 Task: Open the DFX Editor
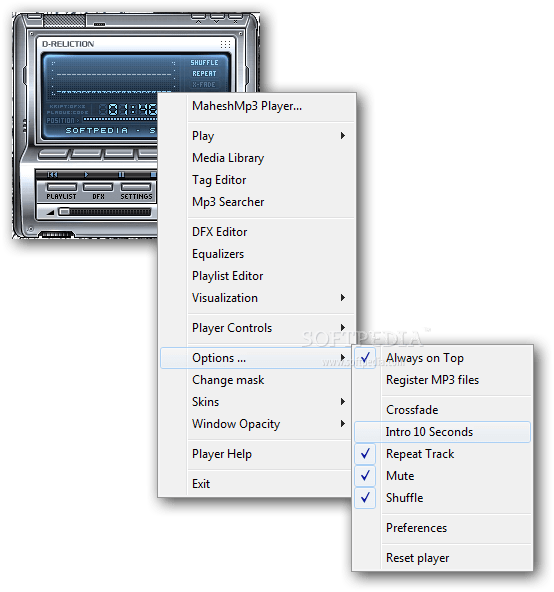point(258,232)
